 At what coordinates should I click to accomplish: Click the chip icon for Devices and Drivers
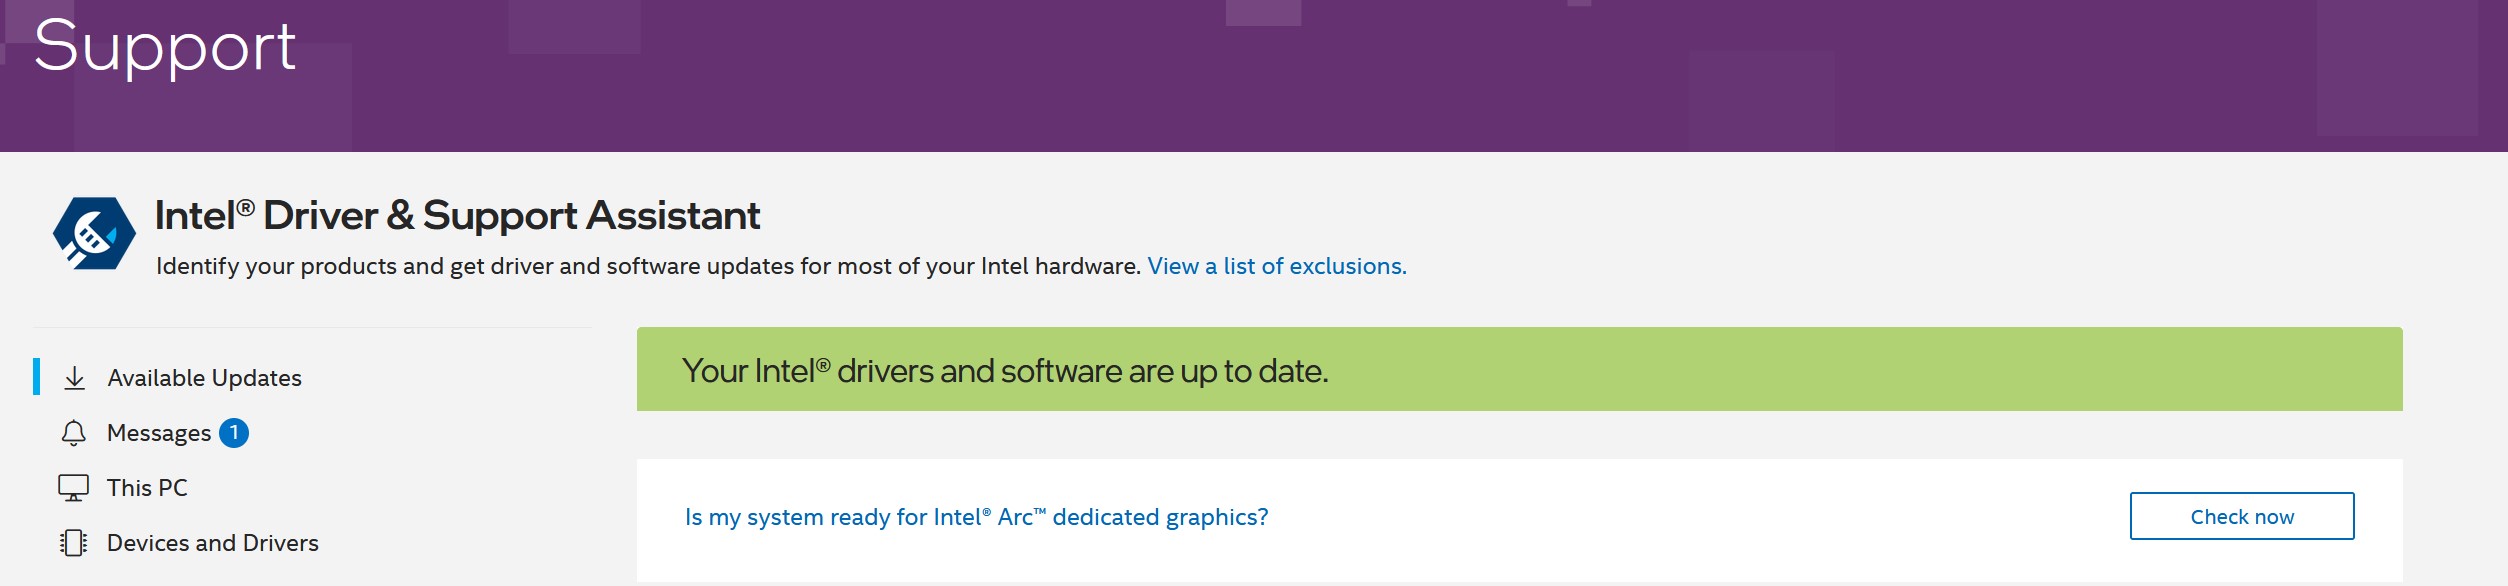[x=74, y=543]
